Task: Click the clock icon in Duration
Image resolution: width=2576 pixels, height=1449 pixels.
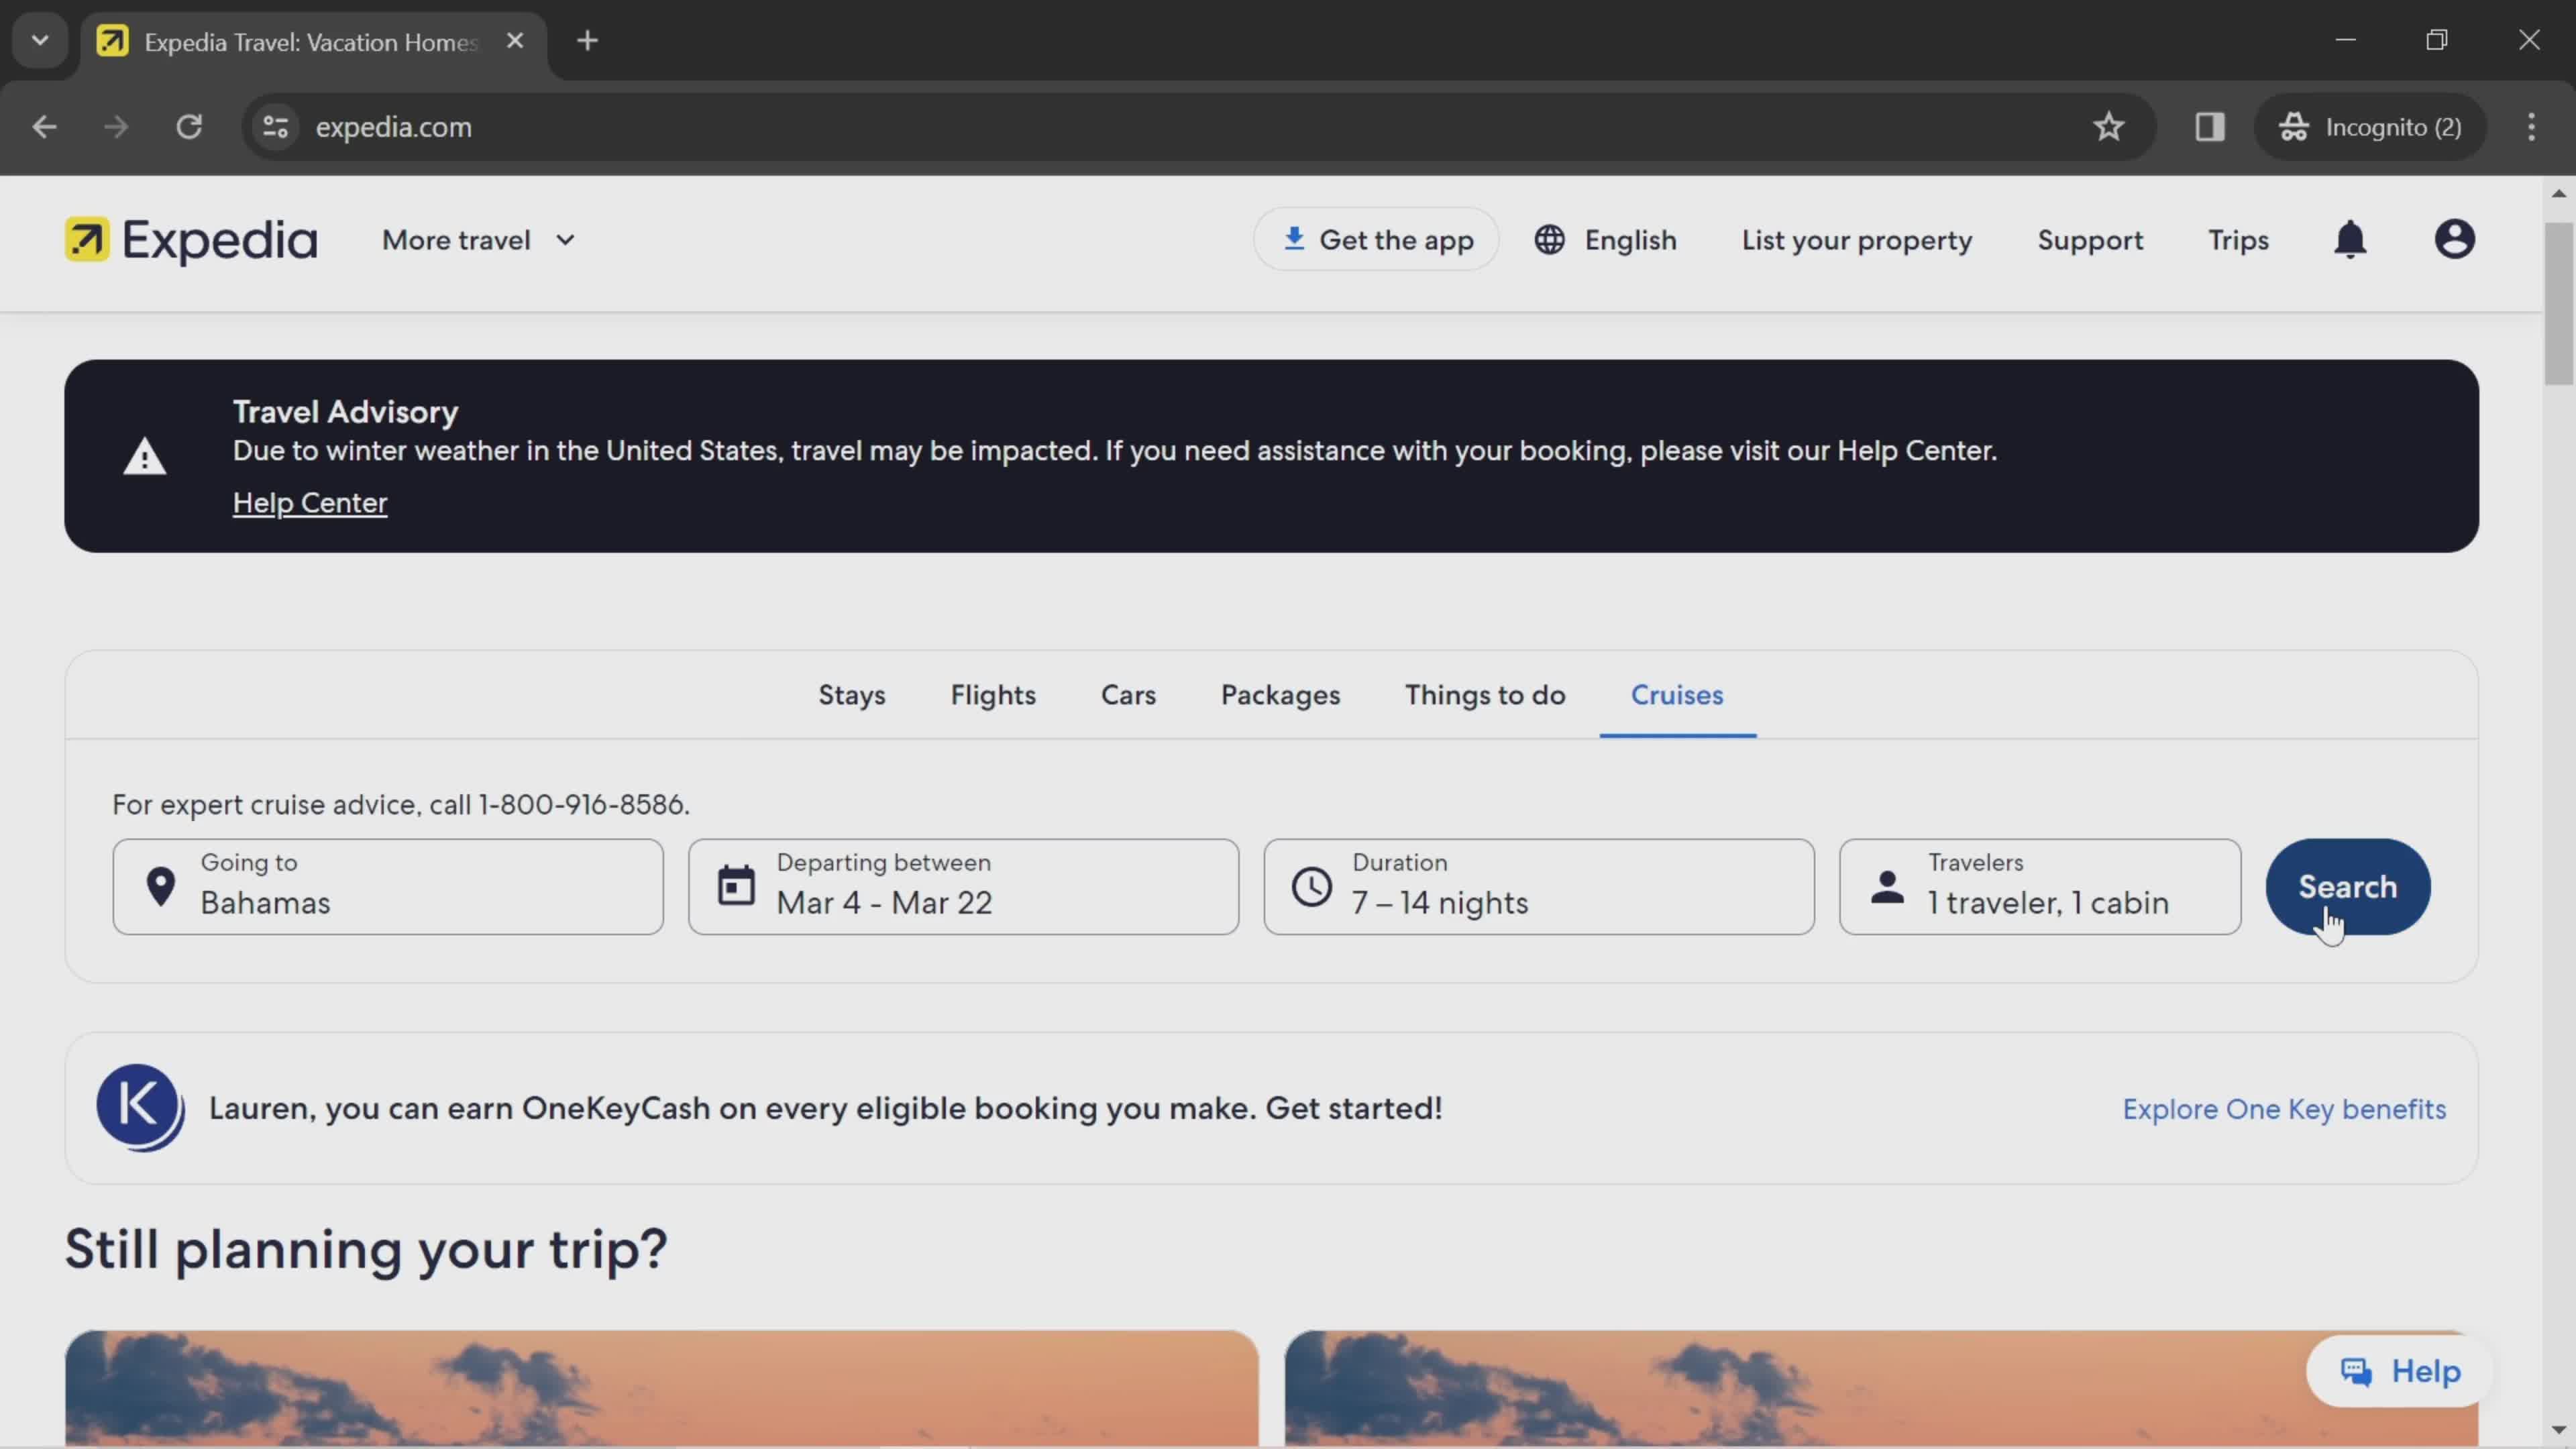Action: 1311,887
